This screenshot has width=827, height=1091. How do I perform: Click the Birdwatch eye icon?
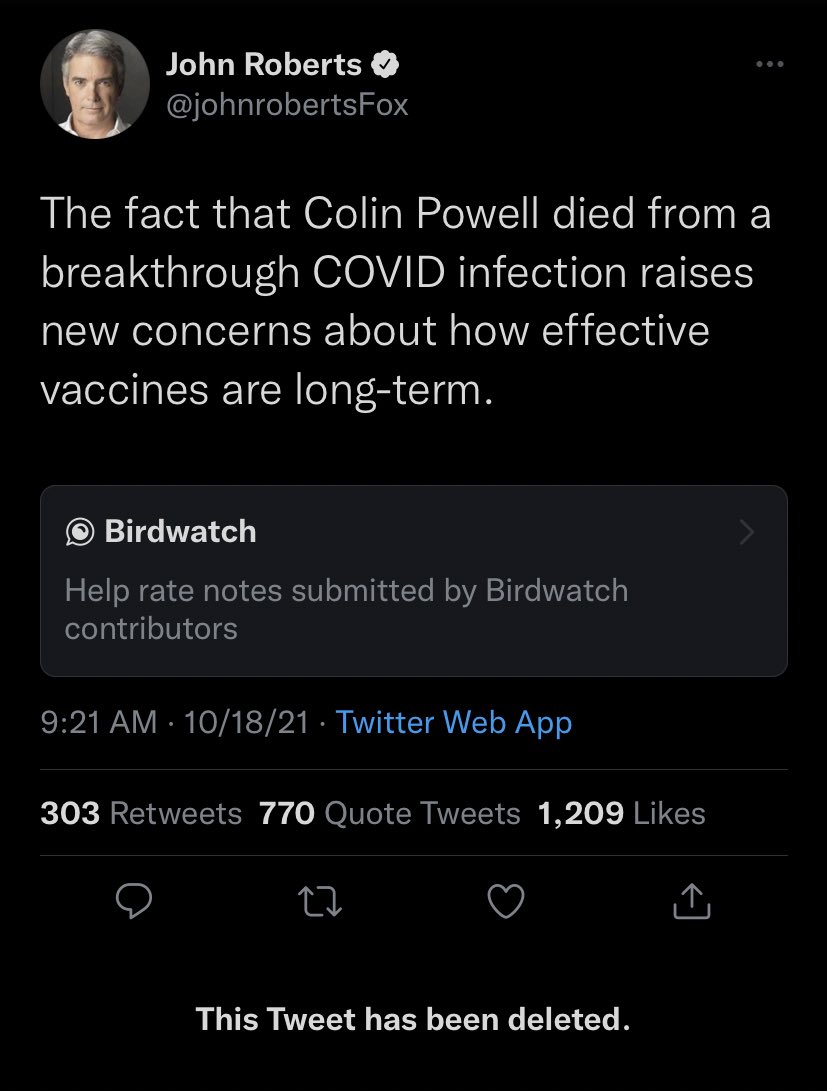78,532
